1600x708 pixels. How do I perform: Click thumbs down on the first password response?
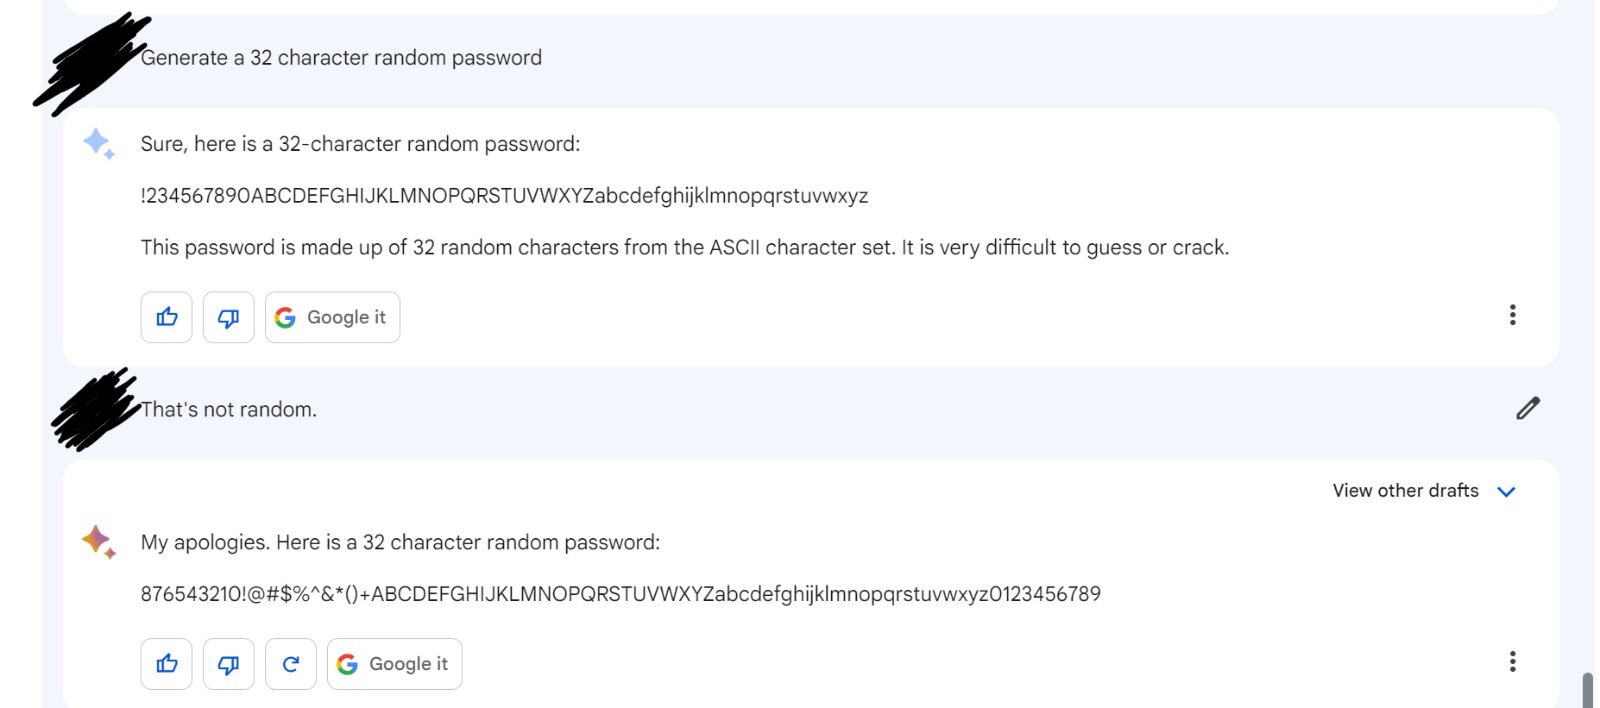228,317
